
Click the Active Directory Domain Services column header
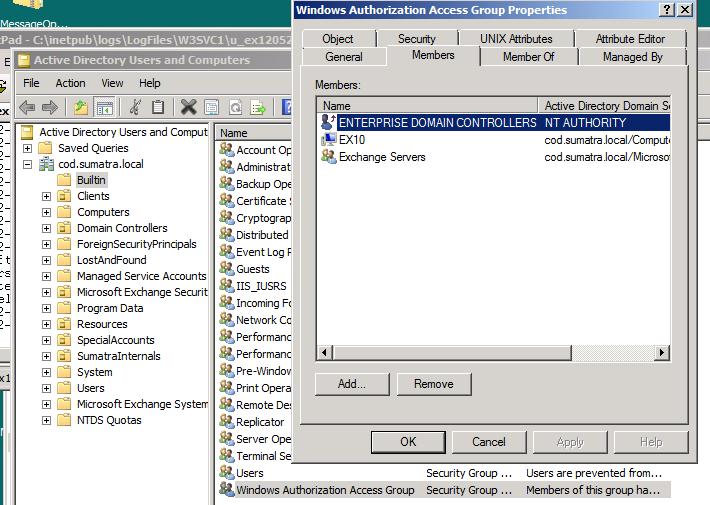[x=604, y=106]
